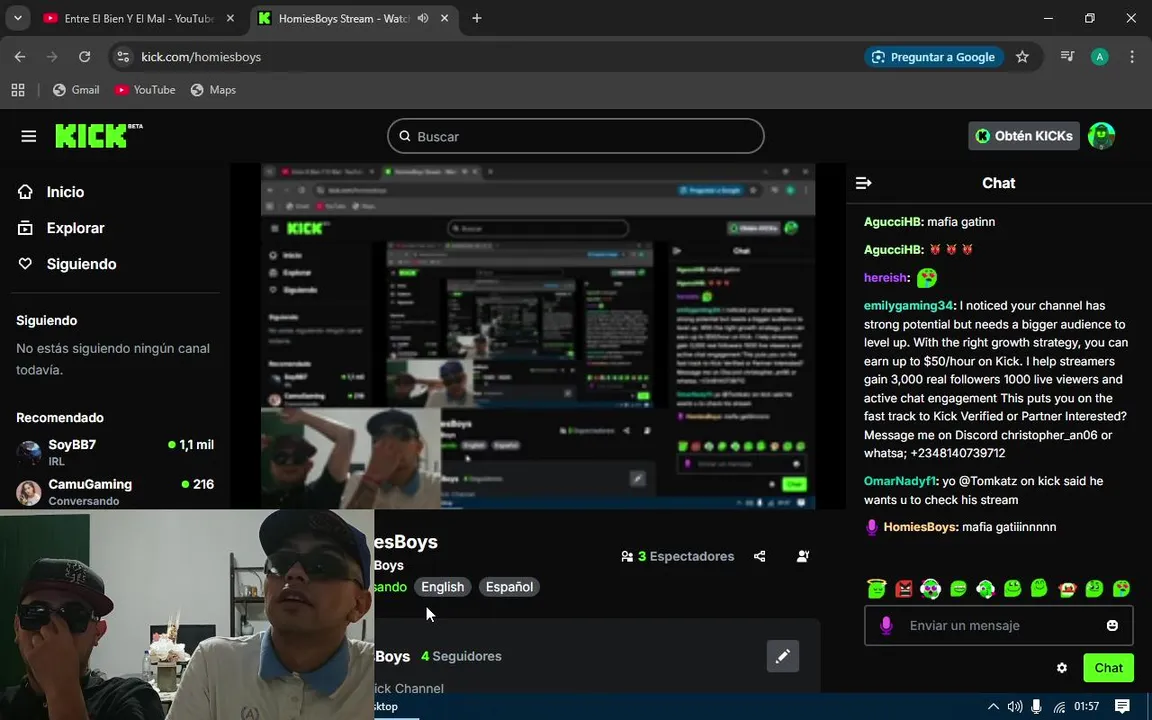
Task: Collapse the chat panel with arrow icon
Action: (x=863, y=183)
